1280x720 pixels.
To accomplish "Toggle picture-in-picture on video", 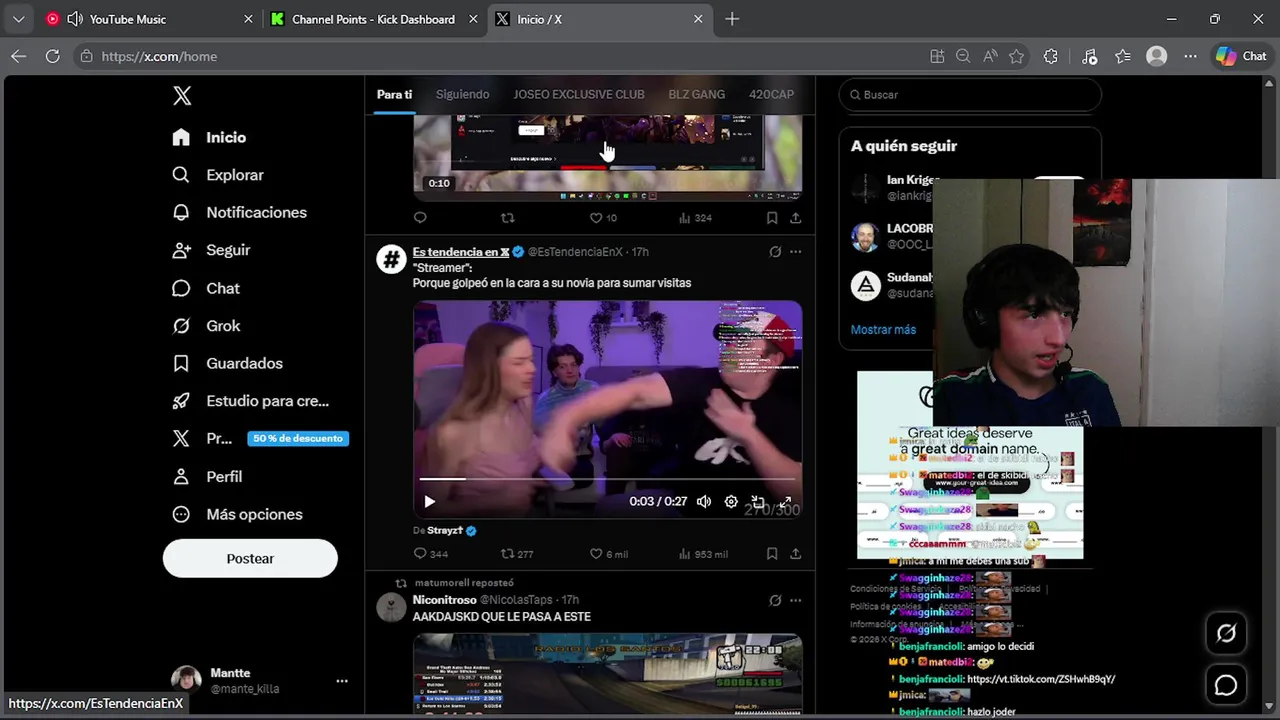I will [758, 502].
